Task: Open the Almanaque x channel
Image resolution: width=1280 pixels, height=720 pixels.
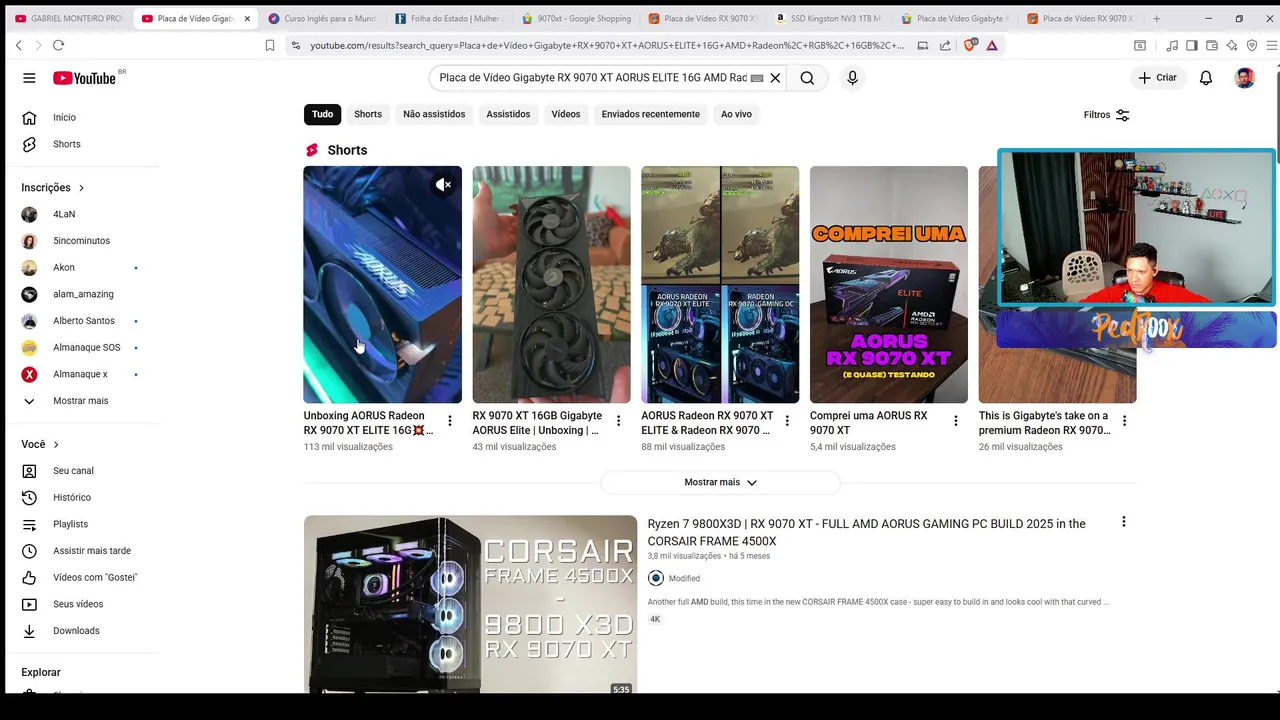Action: 79,374
